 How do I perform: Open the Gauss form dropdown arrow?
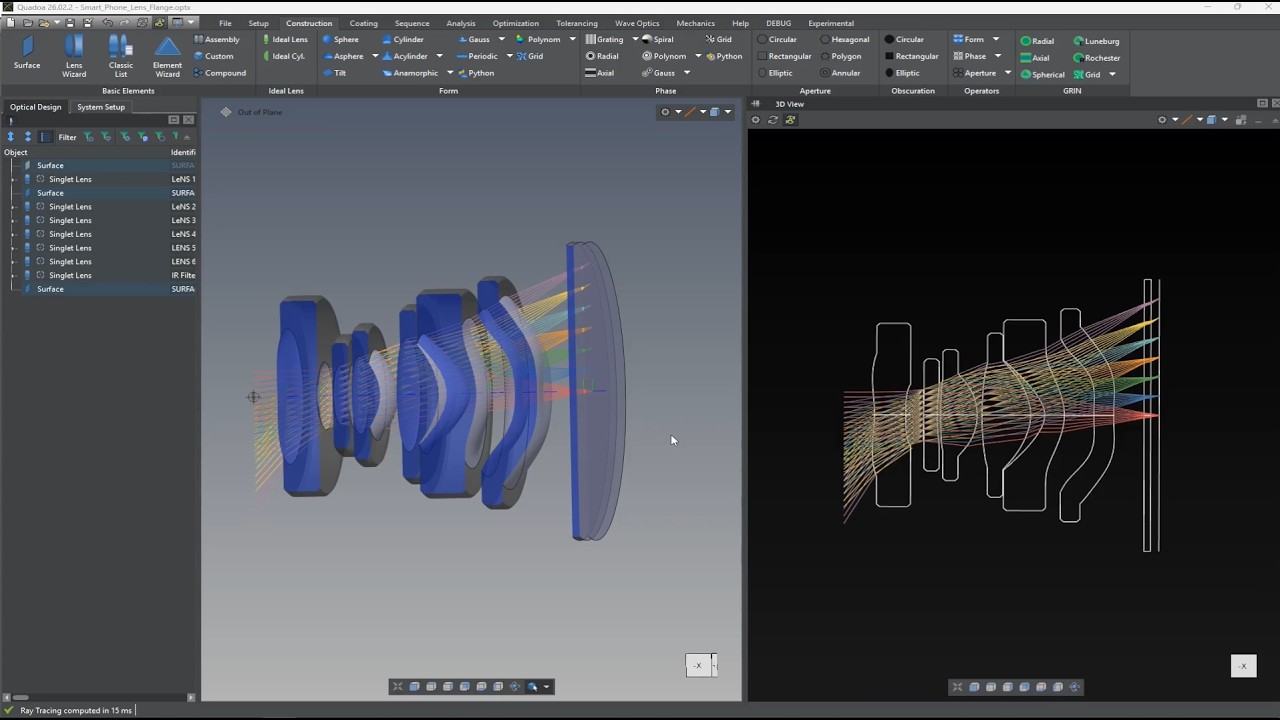point(501,40)
